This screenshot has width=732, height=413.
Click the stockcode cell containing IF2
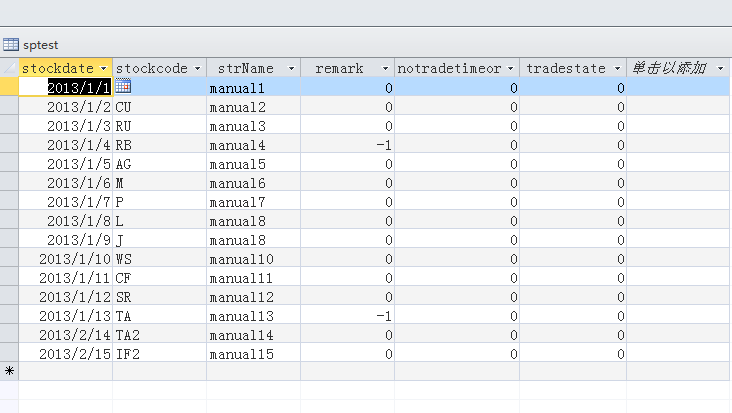[158, 354]
